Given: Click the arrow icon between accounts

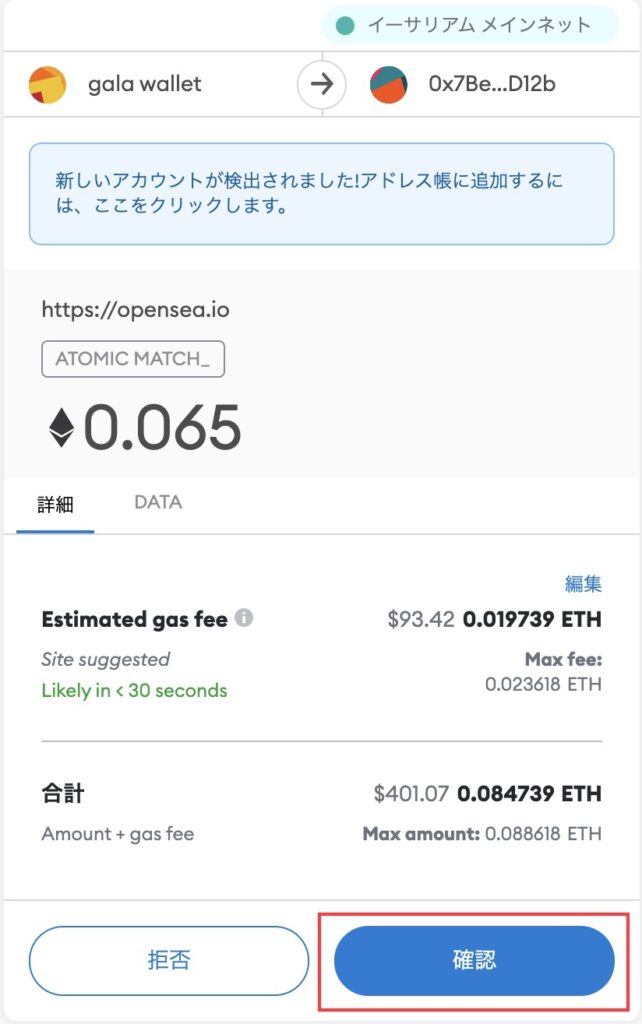Looking at the screenshot, I should coord(321,84).
